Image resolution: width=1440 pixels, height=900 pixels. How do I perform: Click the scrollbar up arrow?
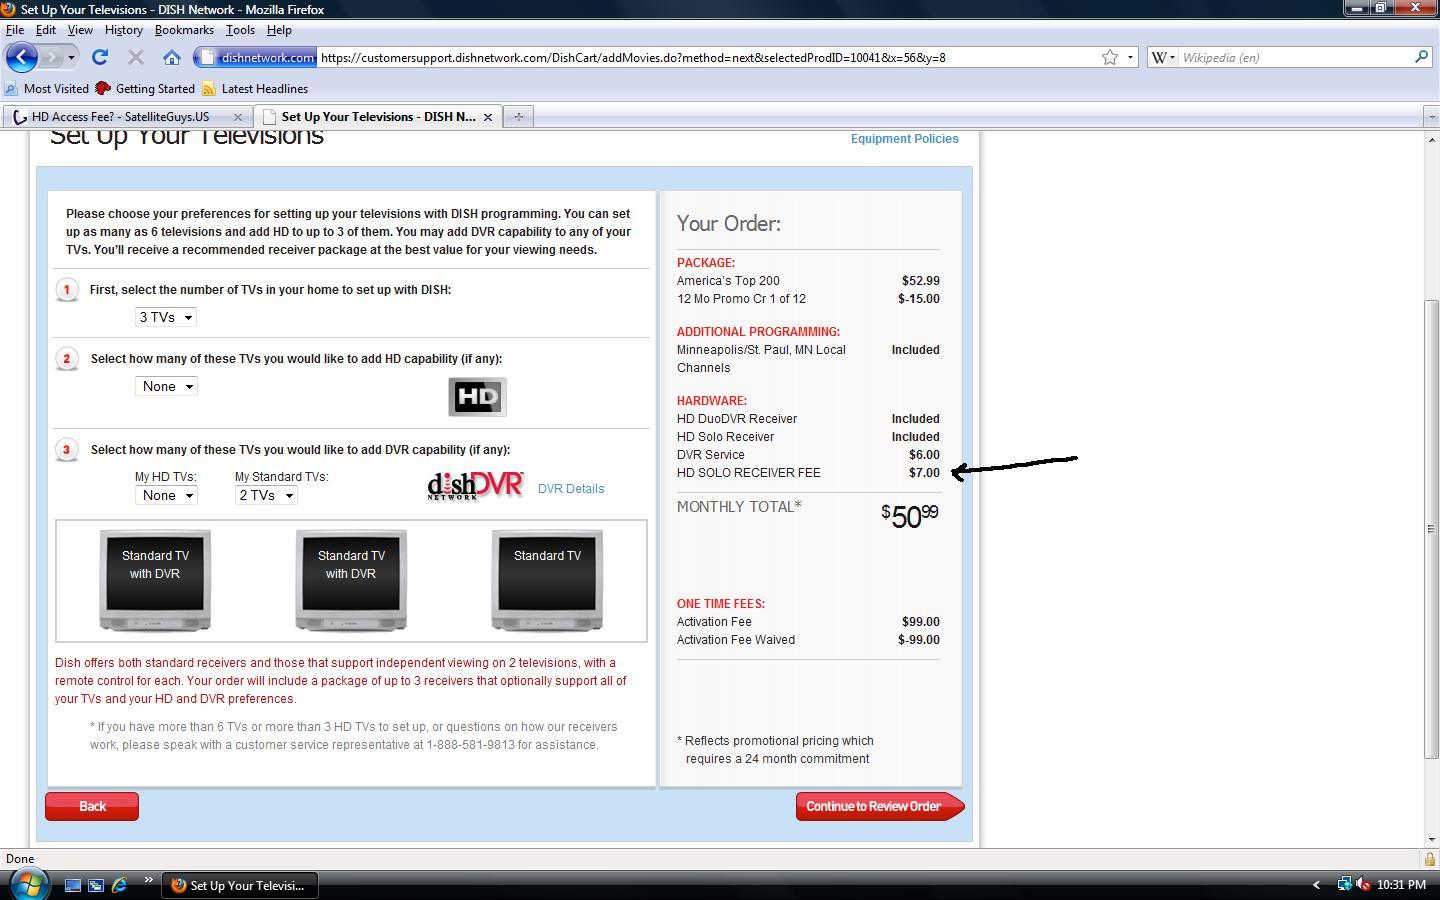[1431, 139]
